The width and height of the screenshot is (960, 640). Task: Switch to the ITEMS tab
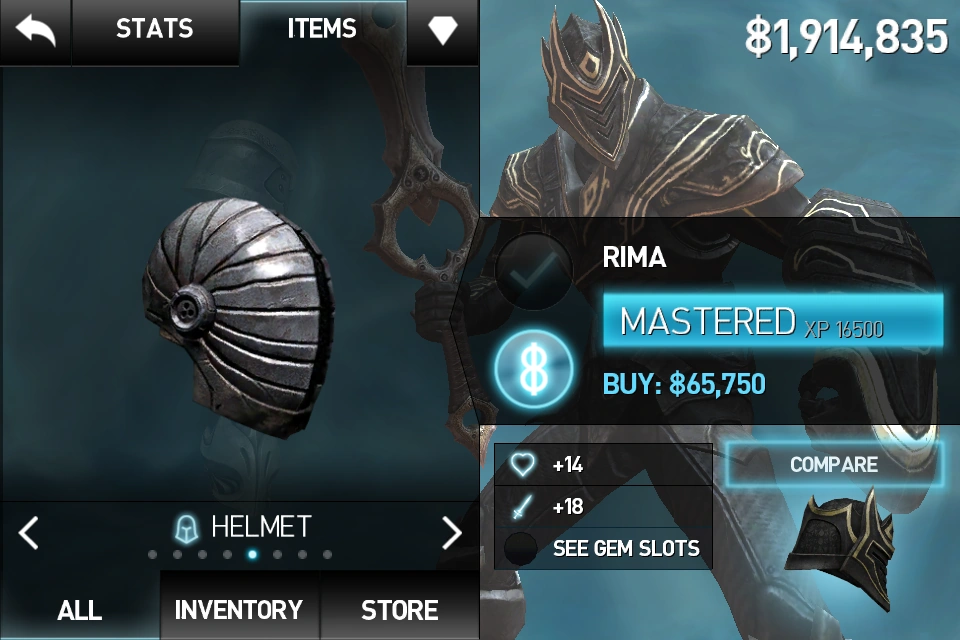click(x=322, y=29)
